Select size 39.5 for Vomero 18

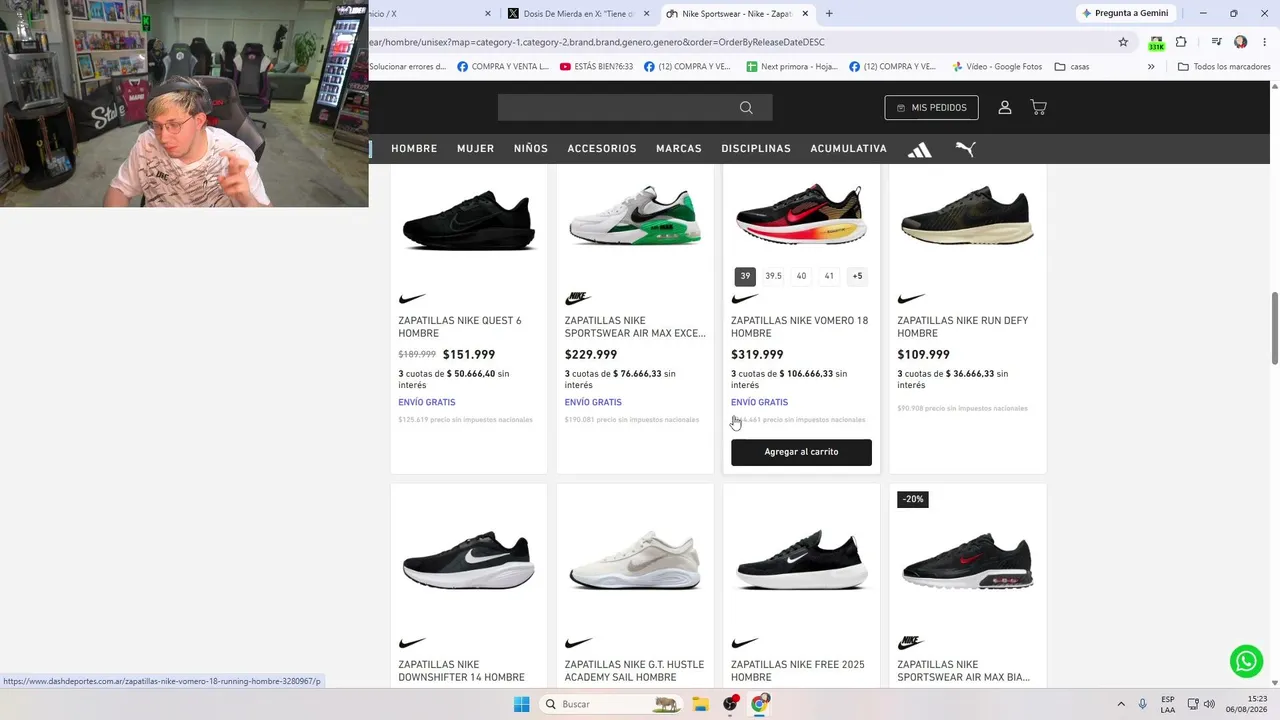(x=773, y=277)
